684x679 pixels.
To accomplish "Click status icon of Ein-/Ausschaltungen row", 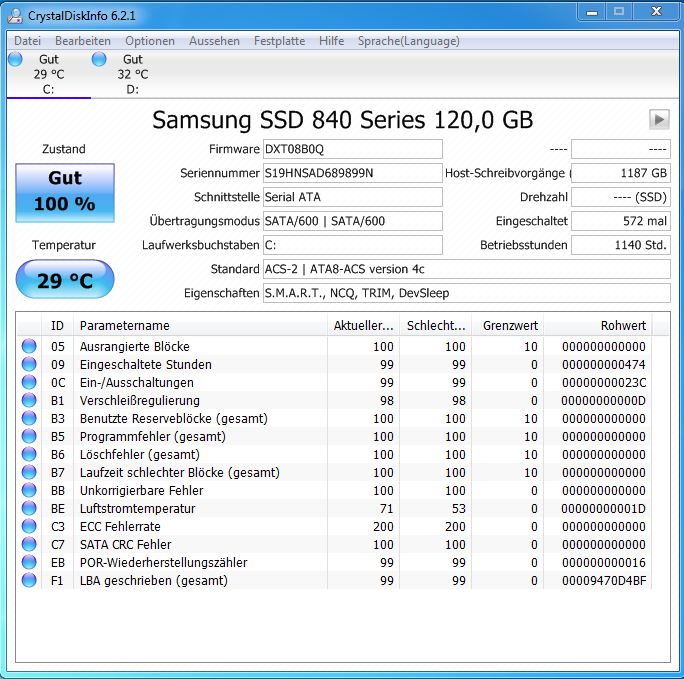I will (29, 382).
